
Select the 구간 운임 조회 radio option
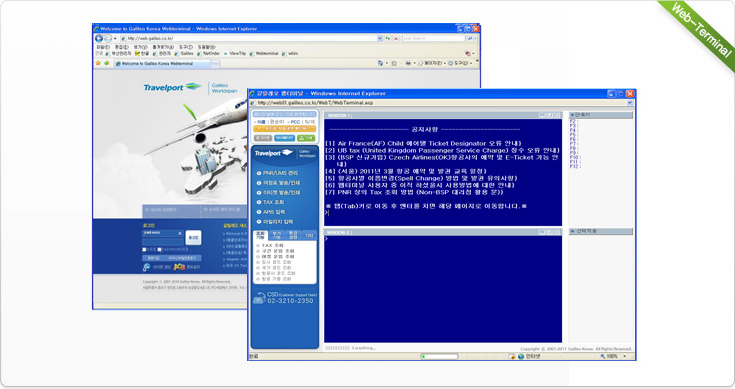pyautogui.click(x=258, y=251)
